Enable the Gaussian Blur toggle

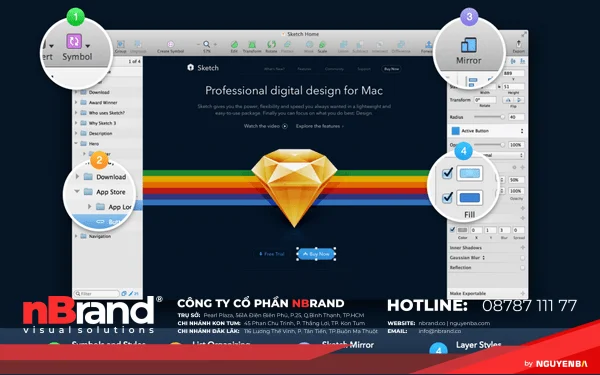tap(522, 258)
